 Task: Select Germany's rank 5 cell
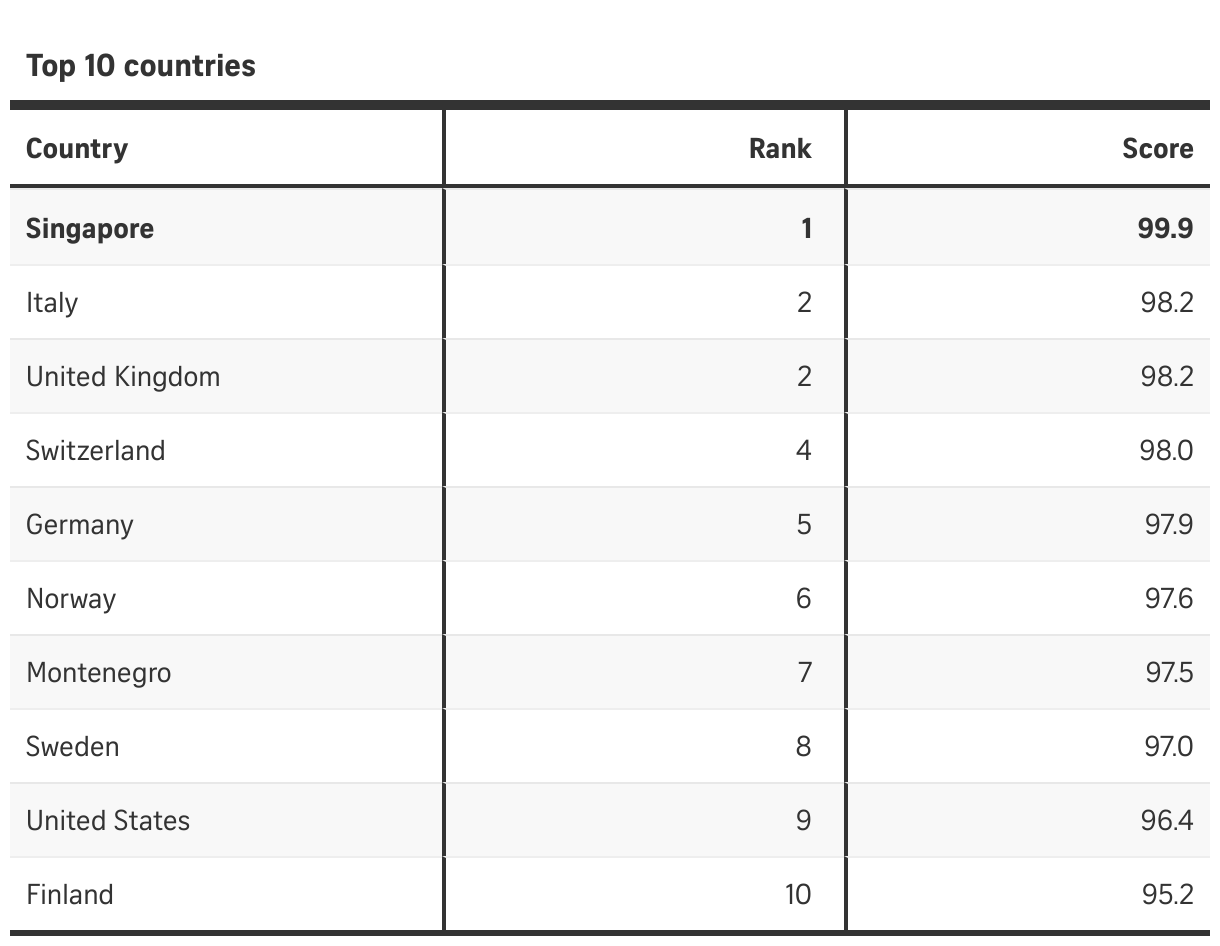[x=803, y=524]
